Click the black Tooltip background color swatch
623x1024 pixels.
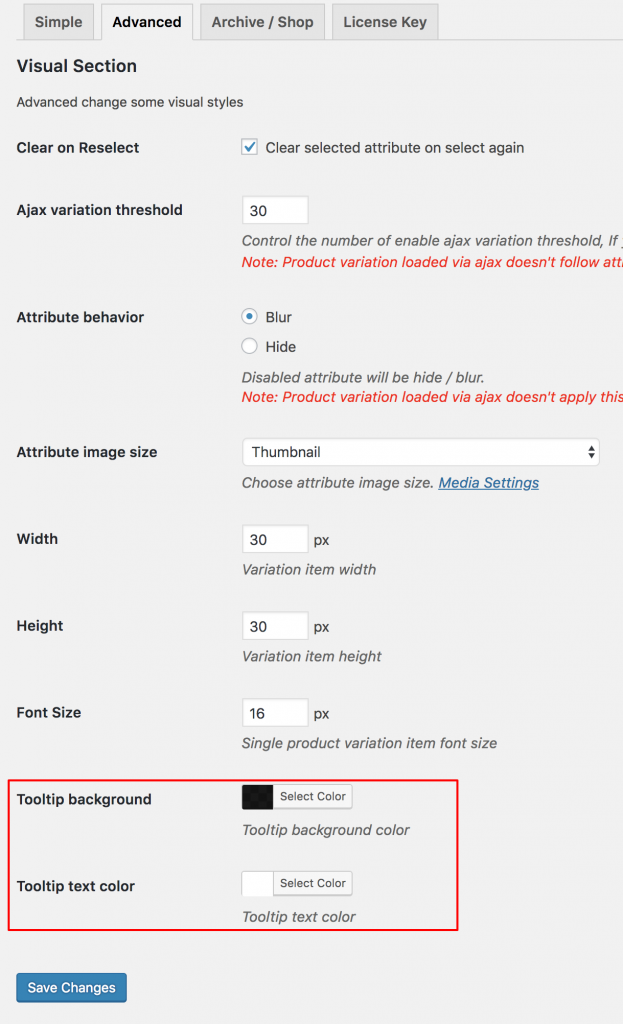[x=257, y=796]
